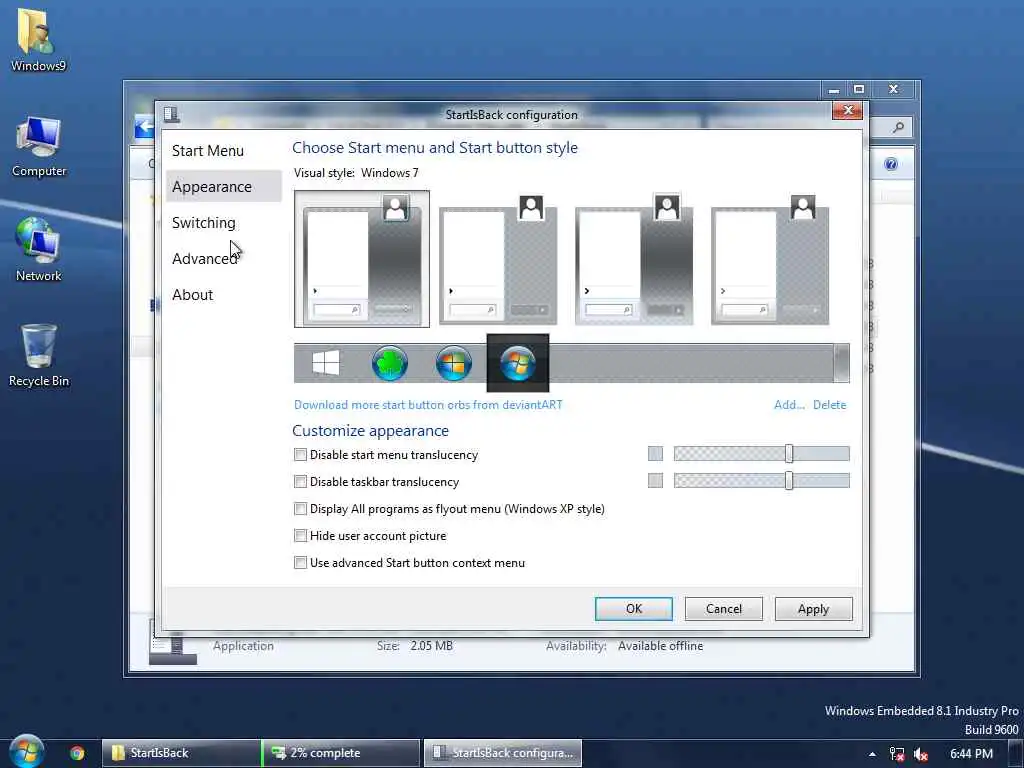The image size is (1024, 768).
Task: Check Display All programs as flyout menu
Action: pos(300,508)
